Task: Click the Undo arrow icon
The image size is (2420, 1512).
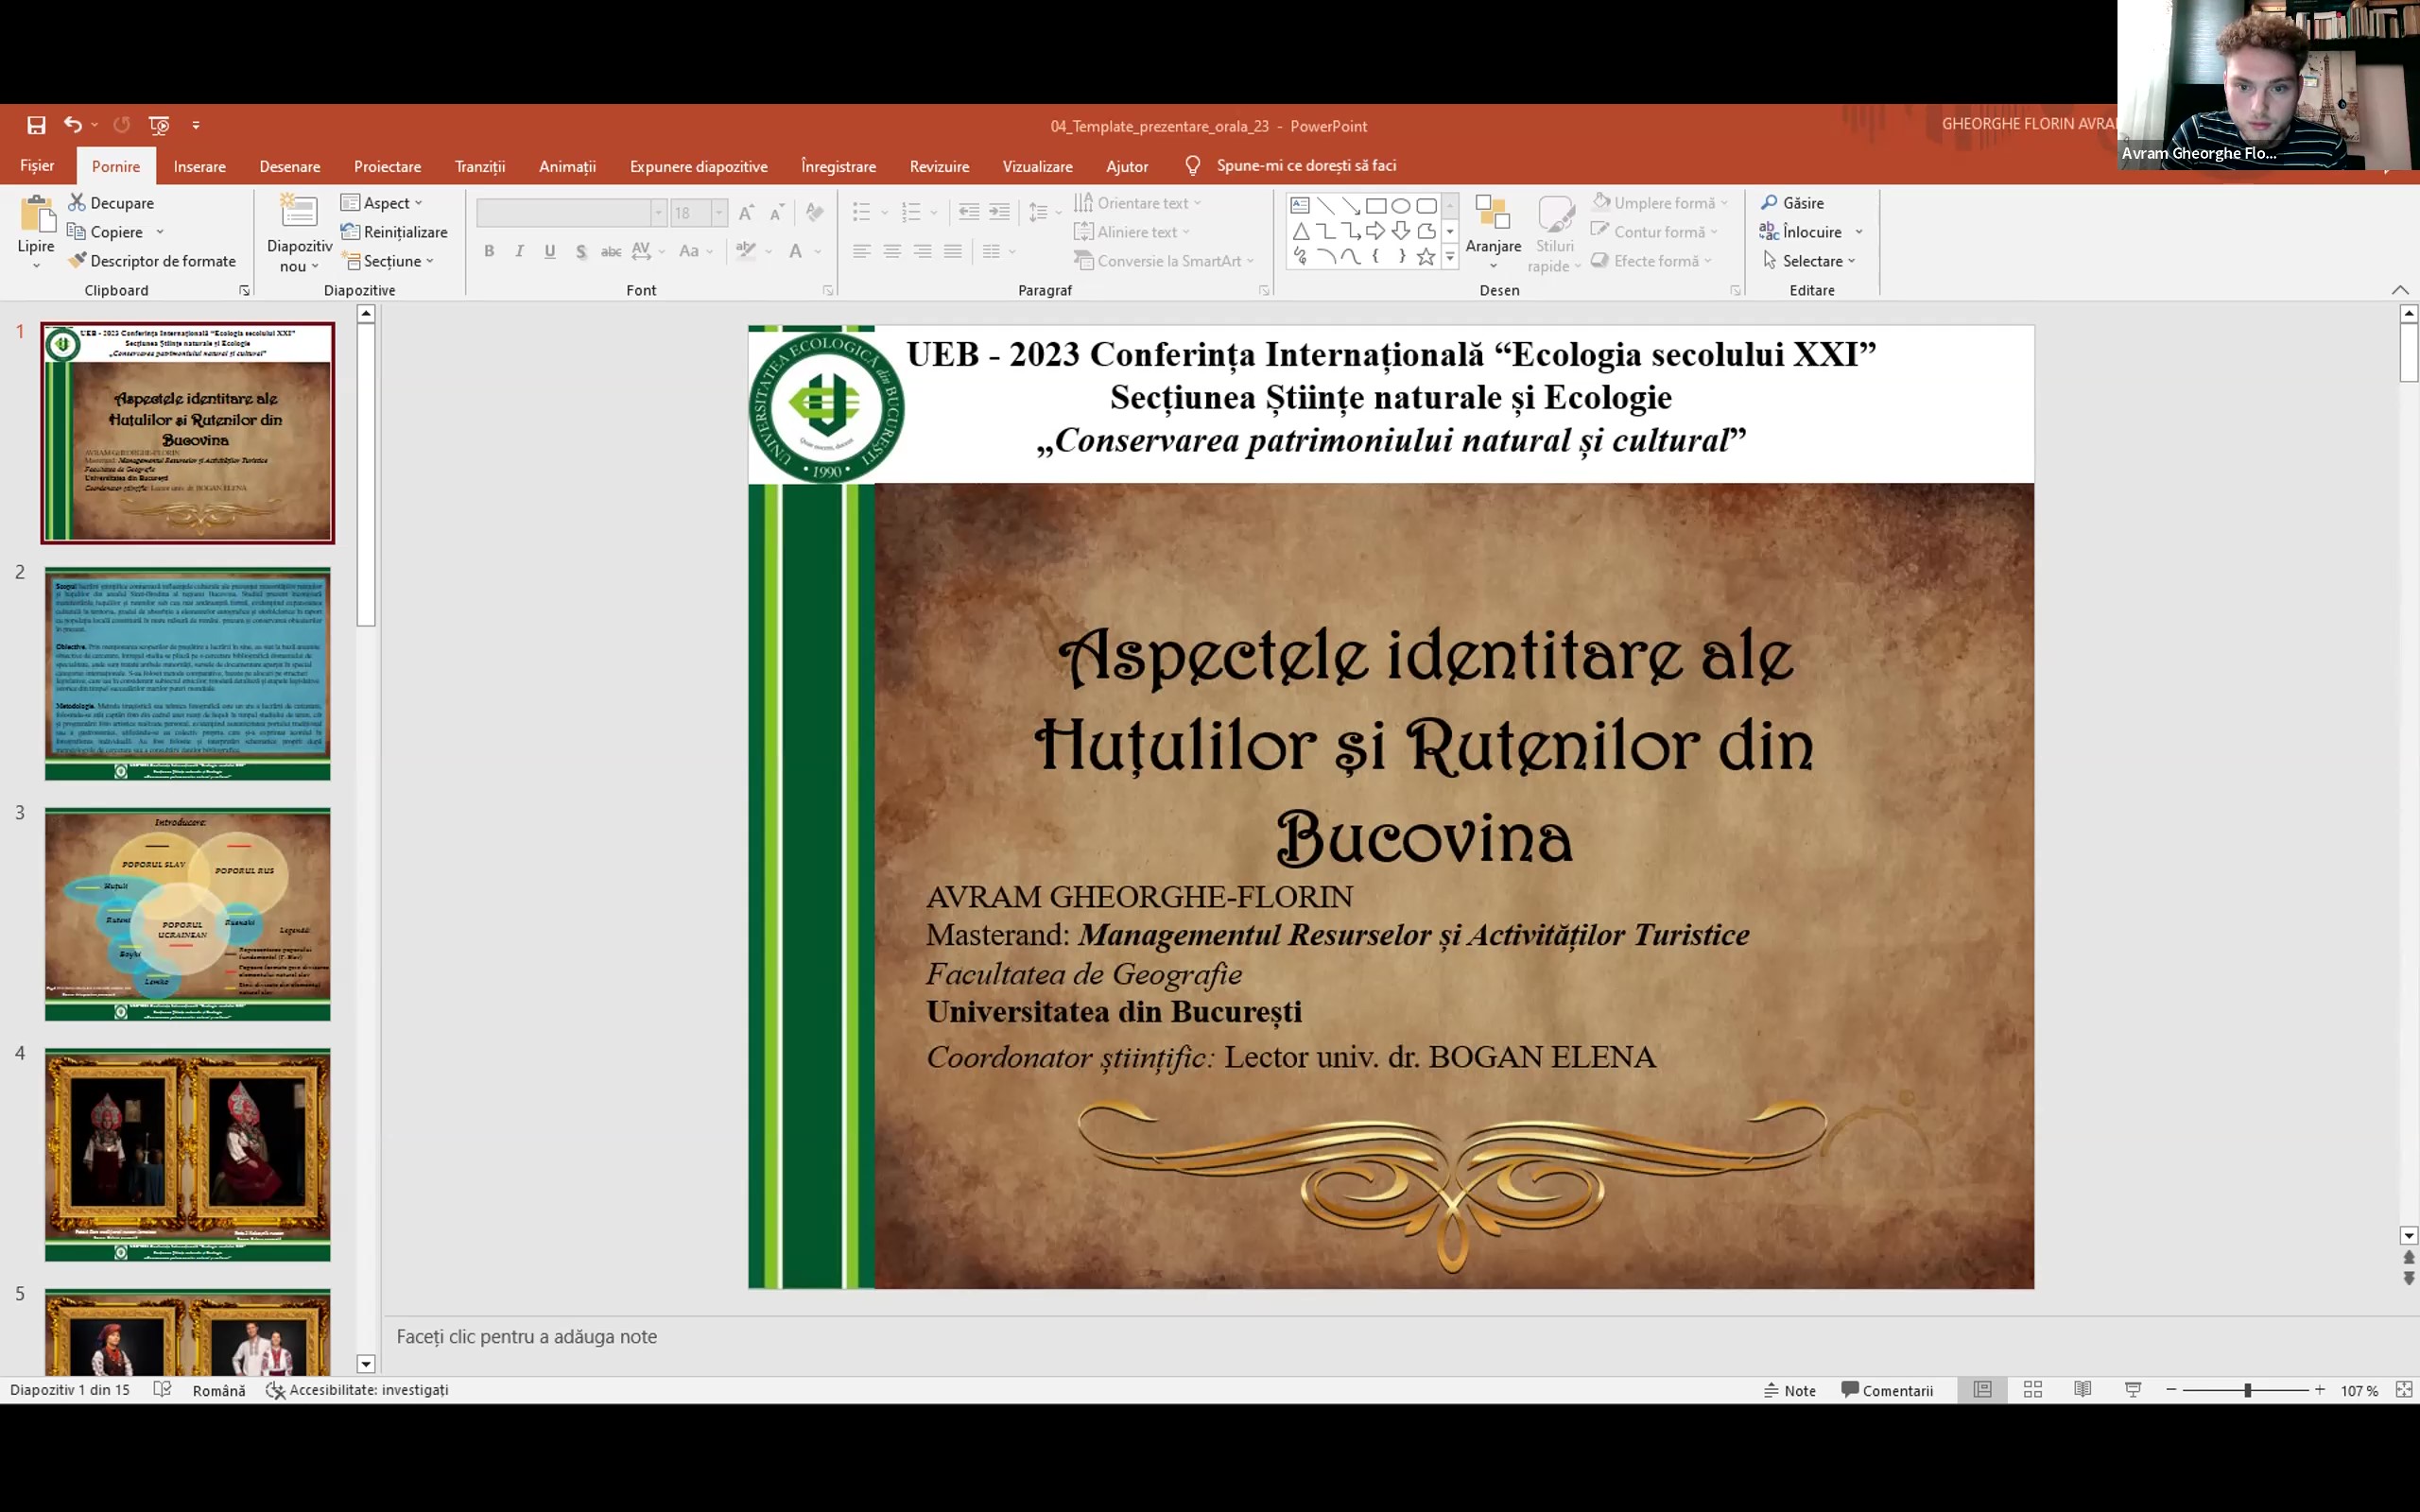Action: (72, 124)
